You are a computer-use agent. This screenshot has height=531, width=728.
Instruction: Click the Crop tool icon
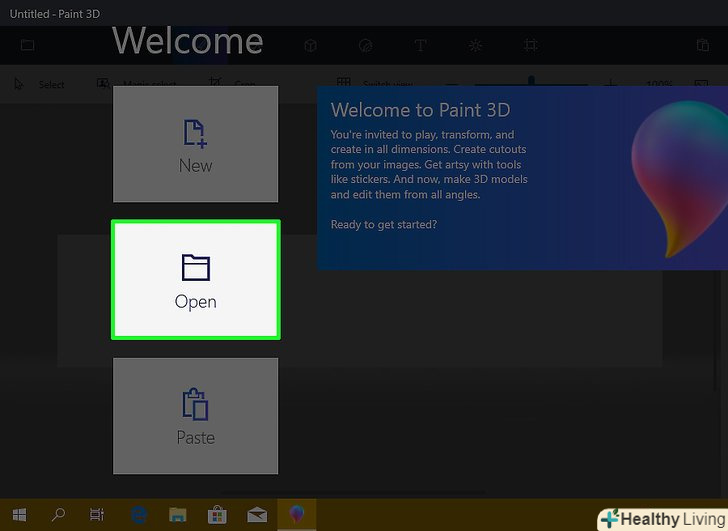(x=214, y=83)
